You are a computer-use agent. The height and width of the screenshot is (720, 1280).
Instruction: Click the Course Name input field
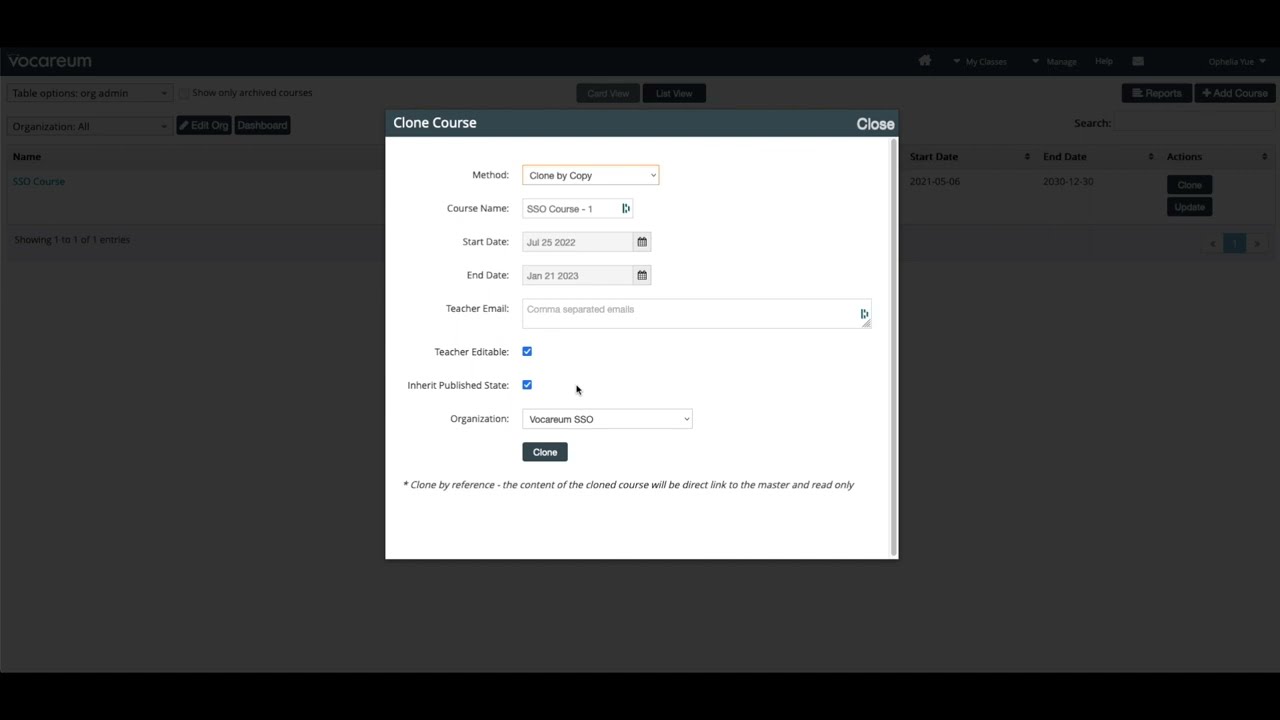click(577, 208)
